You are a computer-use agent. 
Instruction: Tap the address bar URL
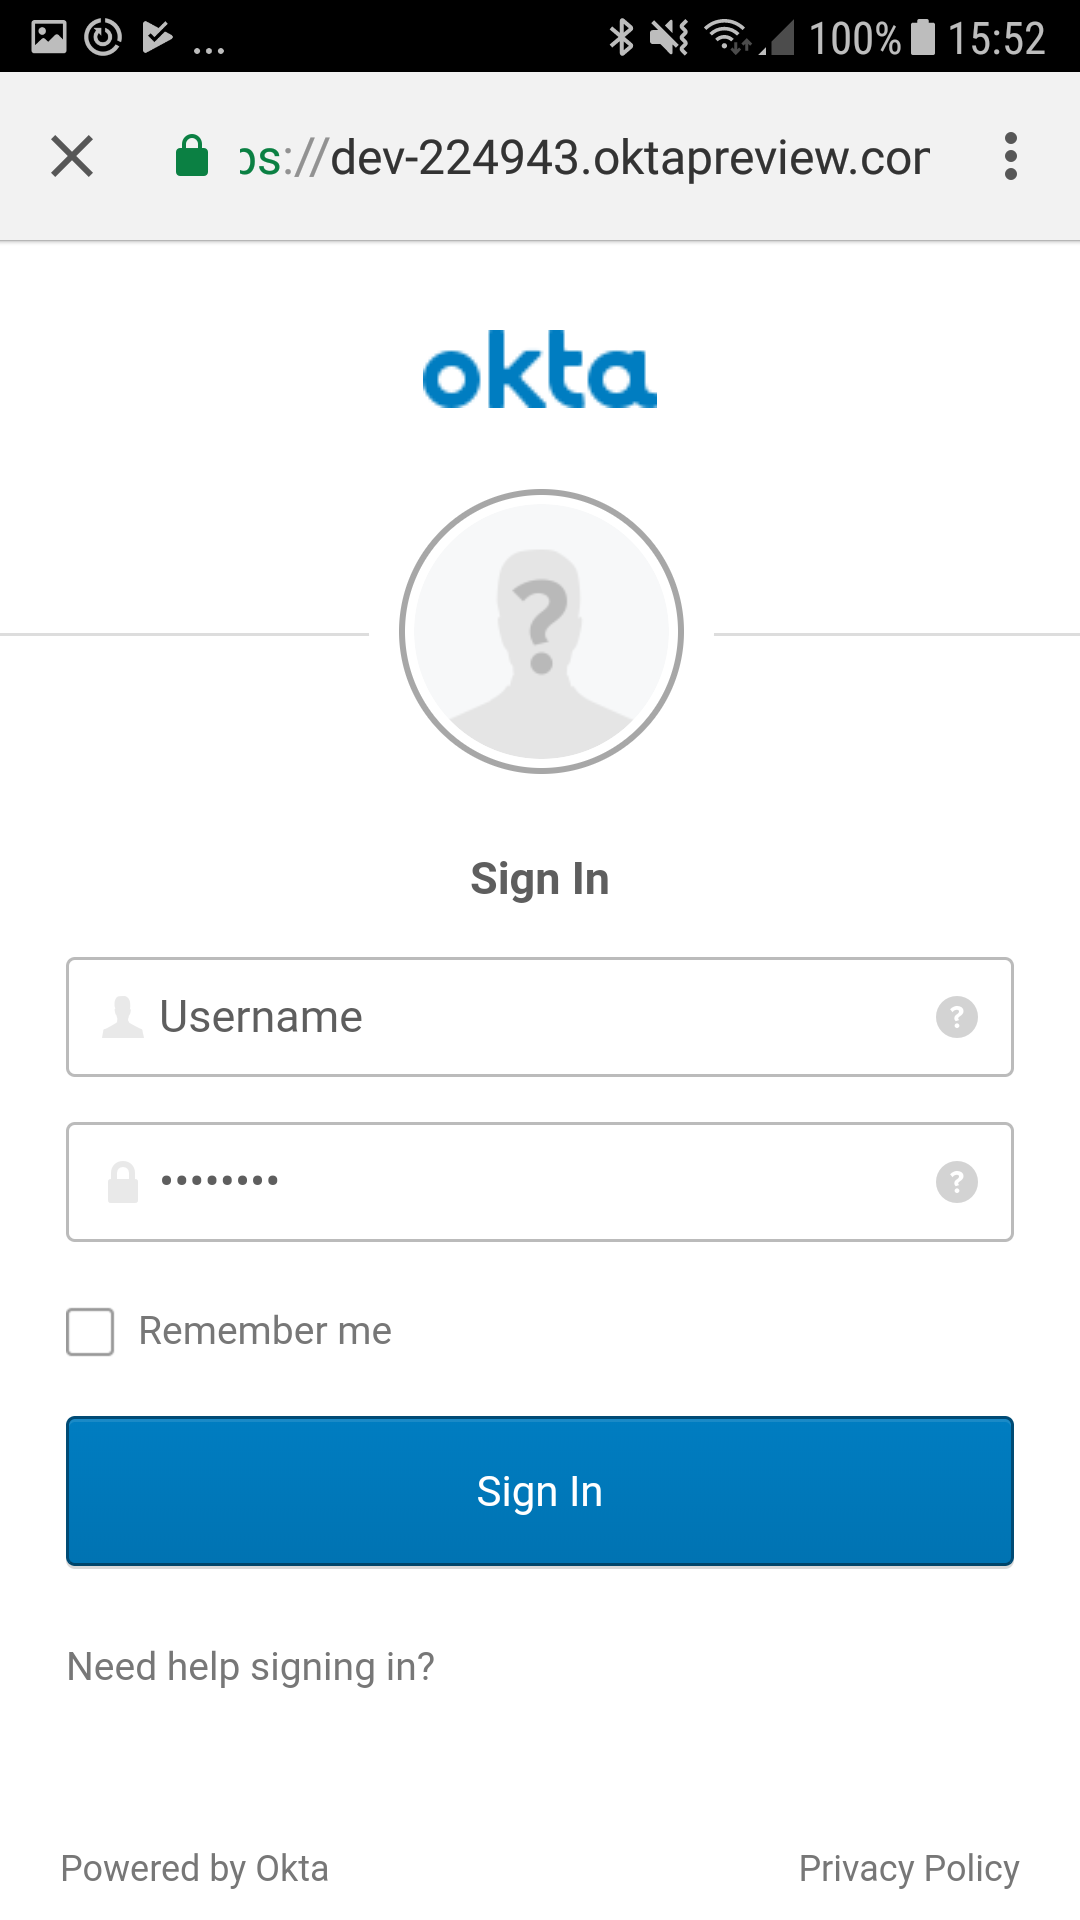tap(585, 158)
